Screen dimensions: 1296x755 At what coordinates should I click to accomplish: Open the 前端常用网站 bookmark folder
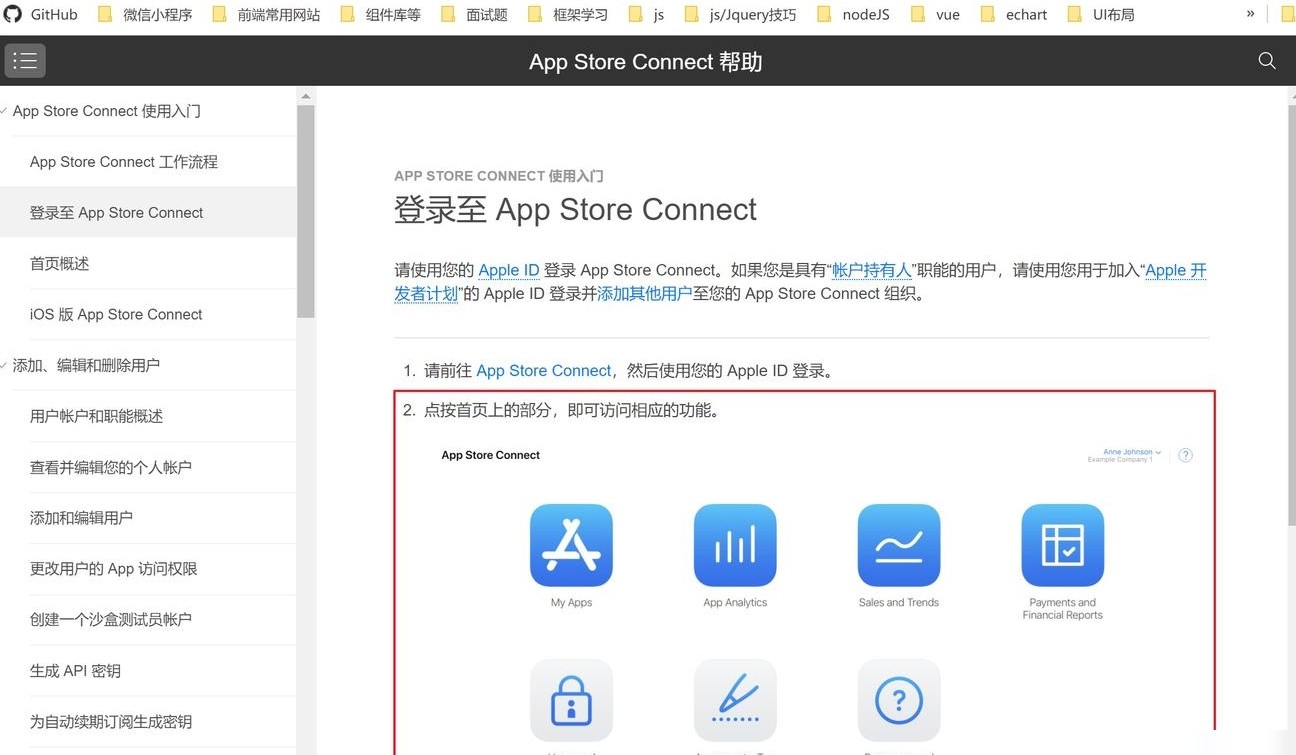coord(266,15)
